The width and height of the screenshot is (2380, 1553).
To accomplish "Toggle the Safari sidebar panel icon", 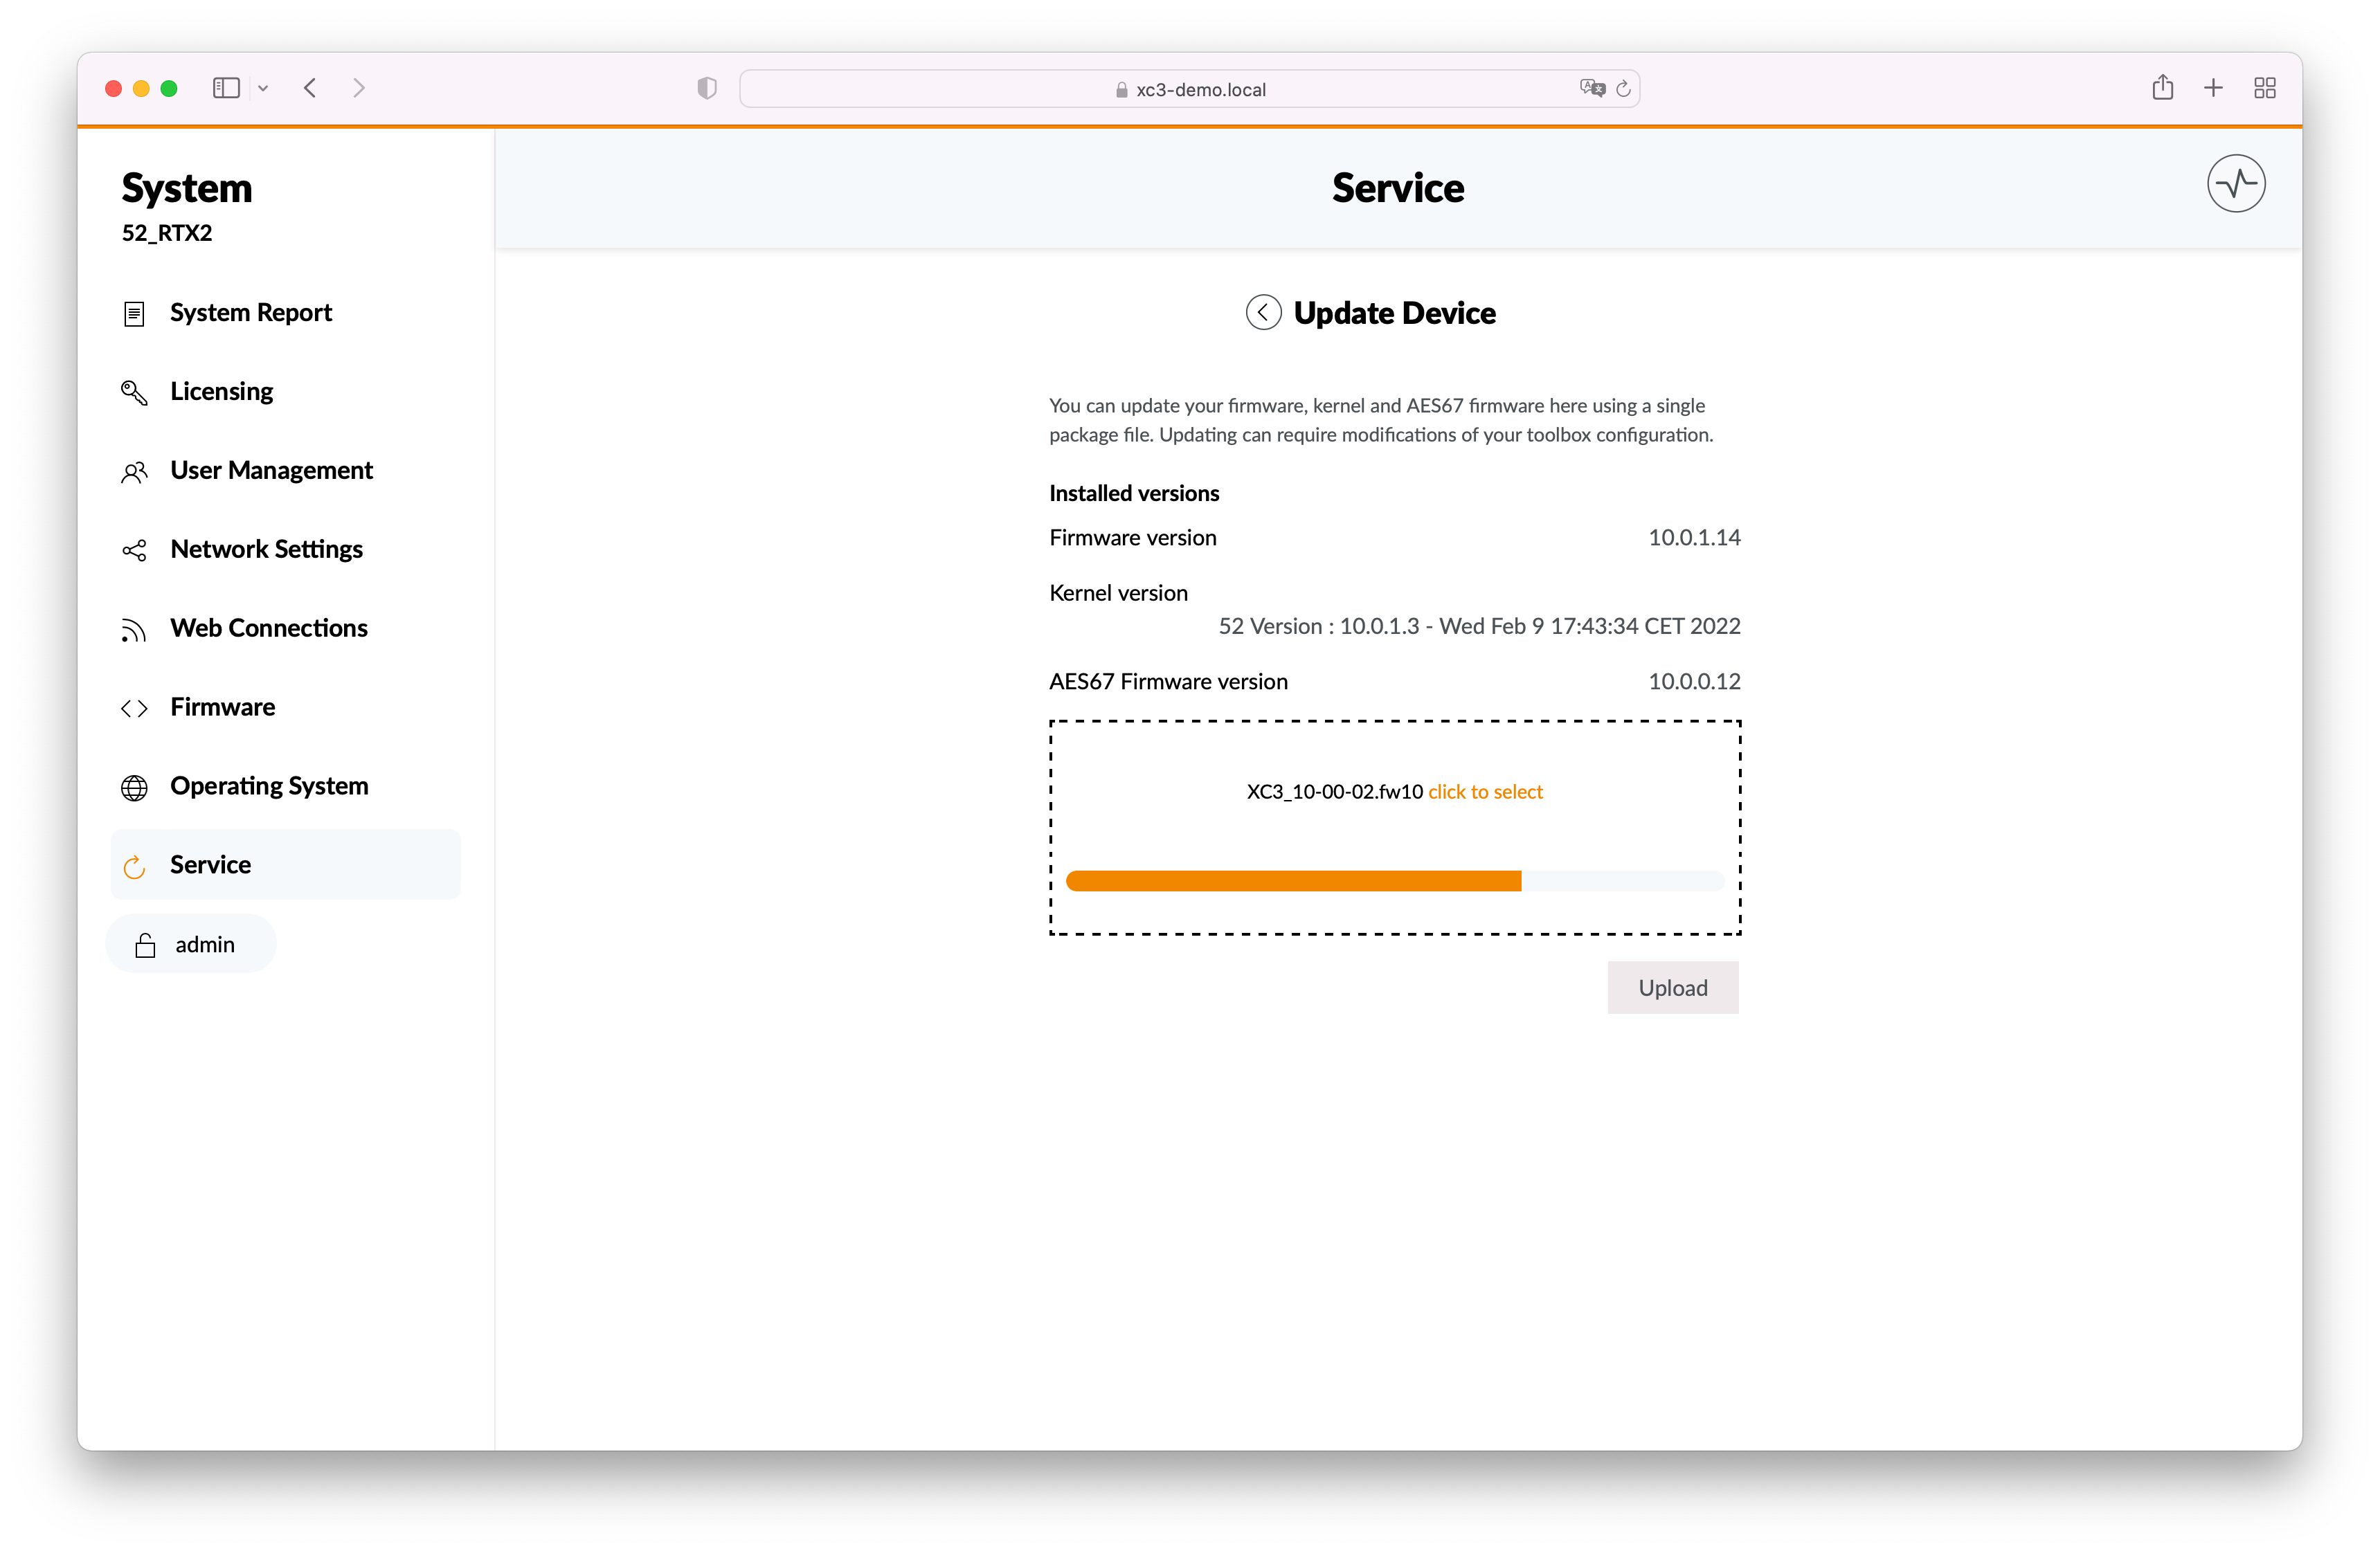I will [x=226, y=88].
